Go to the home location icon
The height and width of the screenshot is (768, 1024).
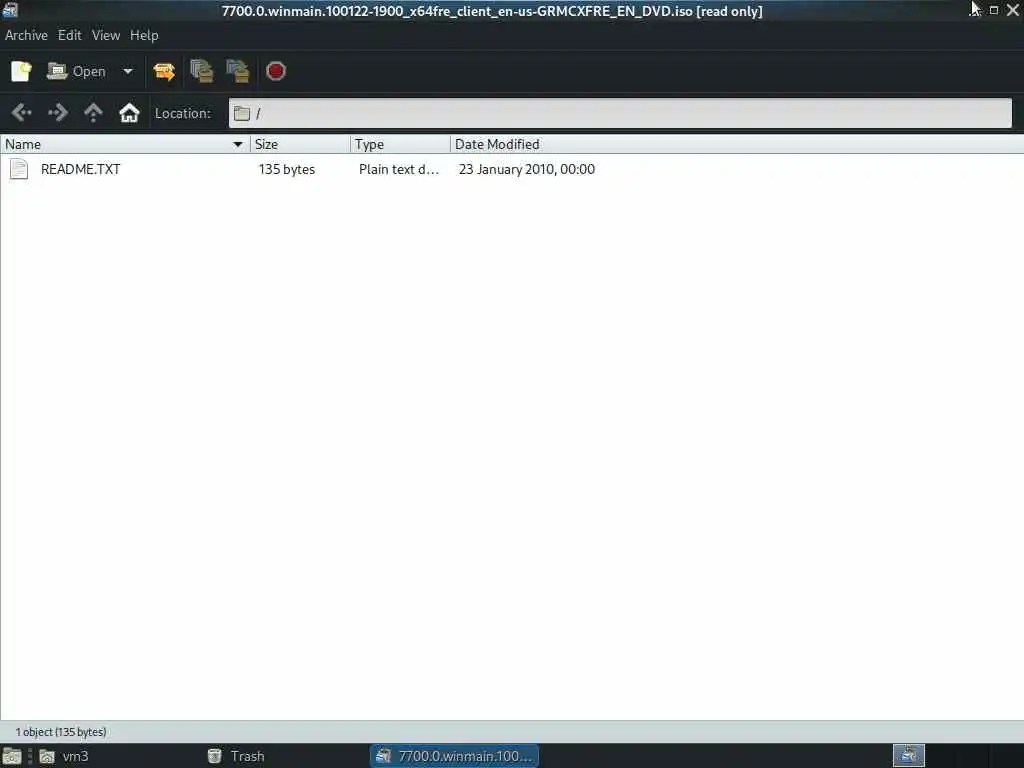click(129, 113)
